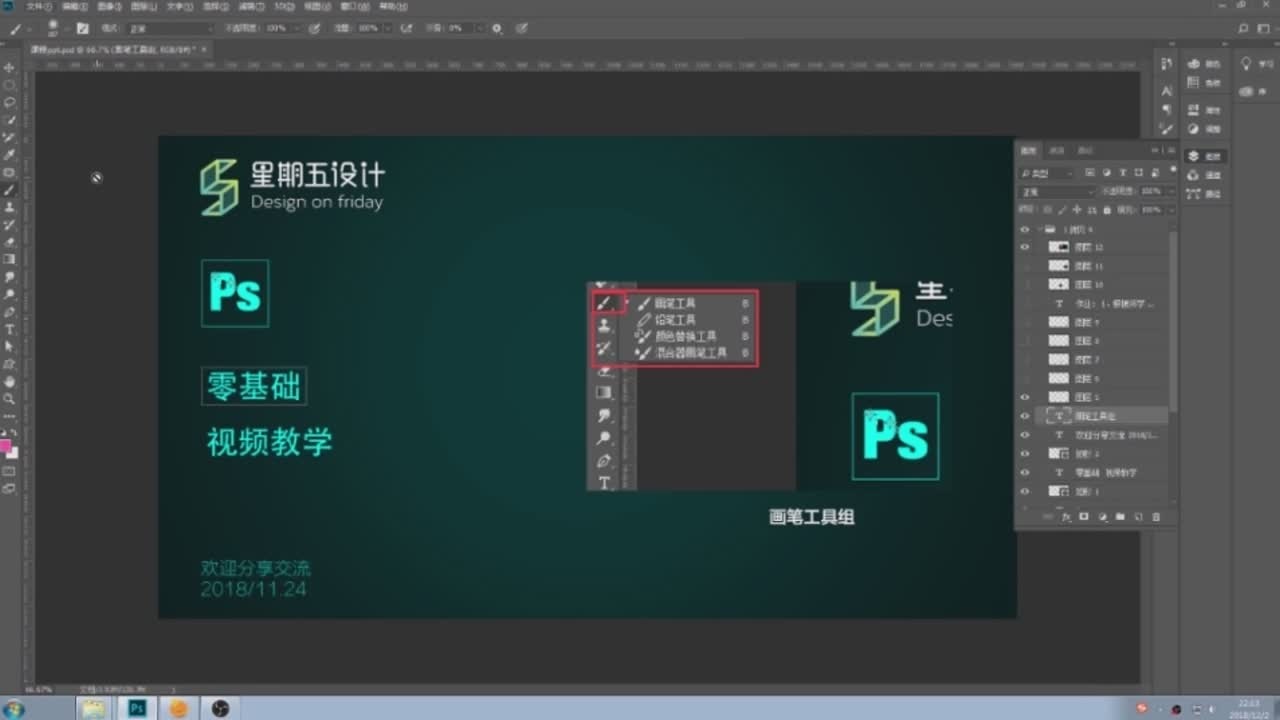Filter layers by type layers icon

pyautogui.click(x=1123, y=173)
